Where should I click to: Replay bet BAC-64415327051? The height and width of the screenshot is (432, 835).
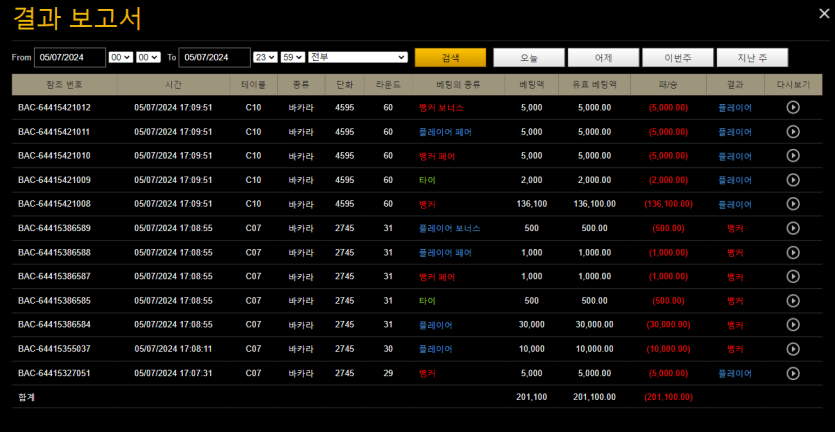(793, 373)
